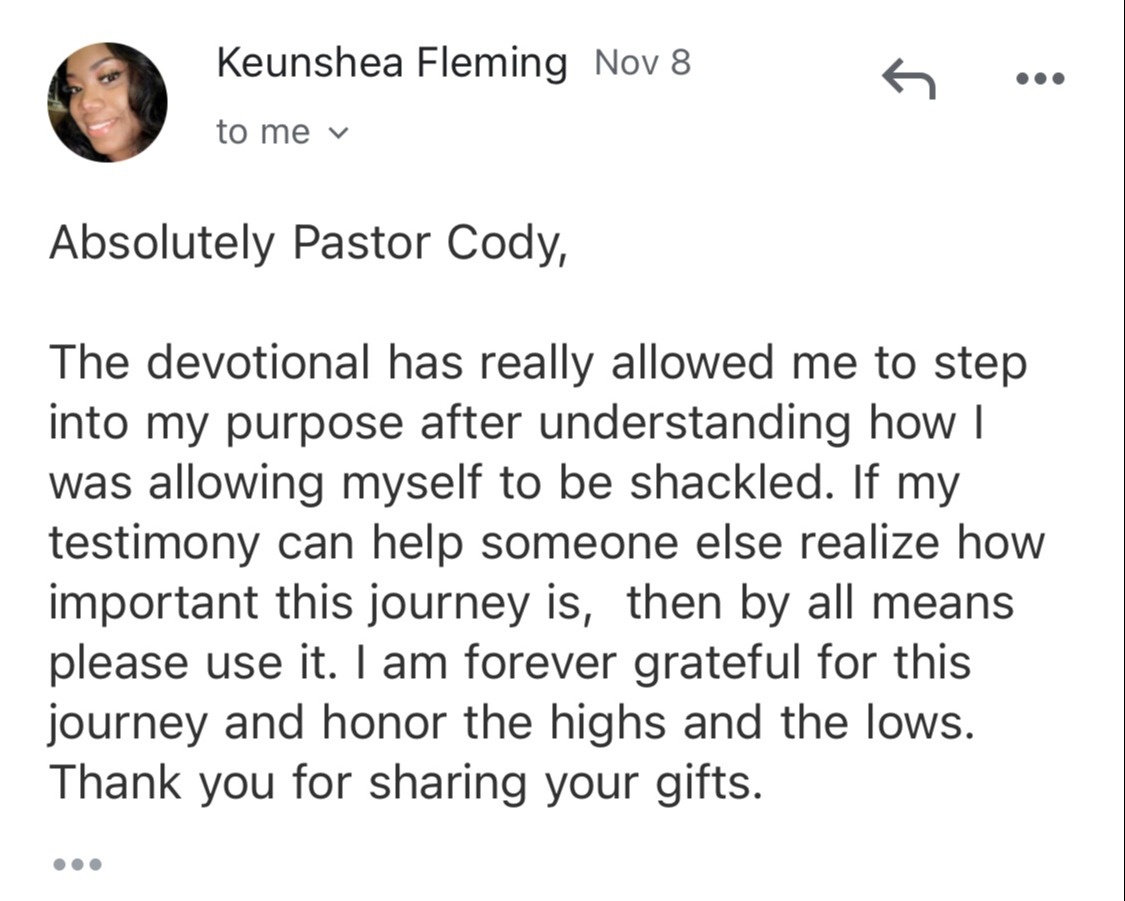The height and width of the screenshot is (901, 1125).
Task: Click the word 'testimony' in the body
Action: 154,543
